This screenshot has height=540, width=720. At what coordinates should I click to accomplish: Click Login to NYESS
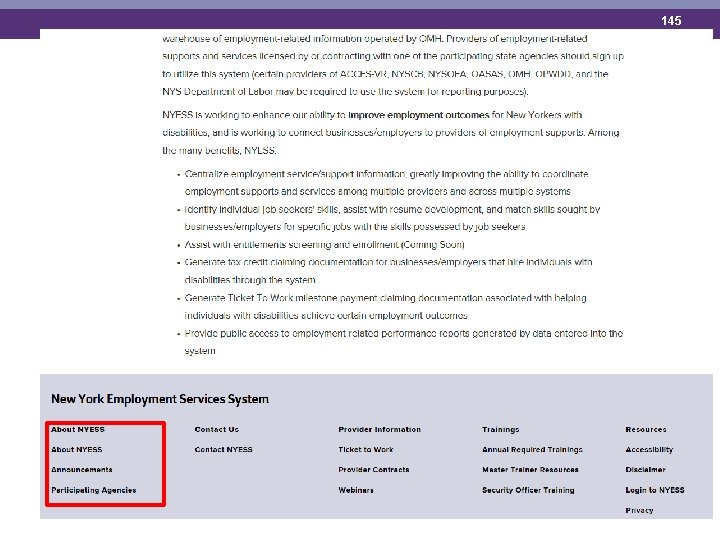point(655,490)
